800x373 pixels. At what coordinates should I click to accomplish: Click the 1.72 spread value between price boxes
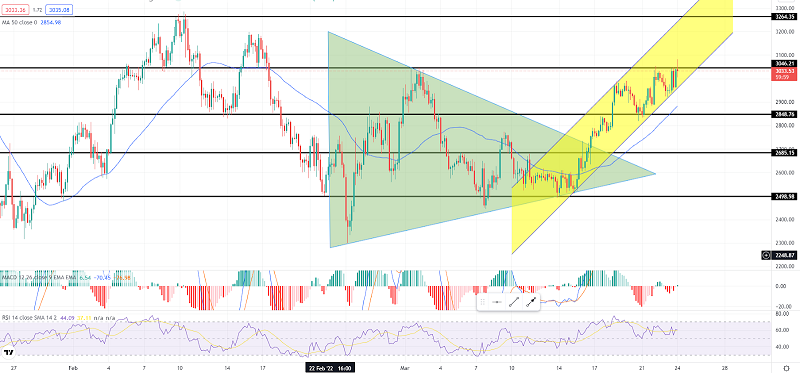pos(36,9)
